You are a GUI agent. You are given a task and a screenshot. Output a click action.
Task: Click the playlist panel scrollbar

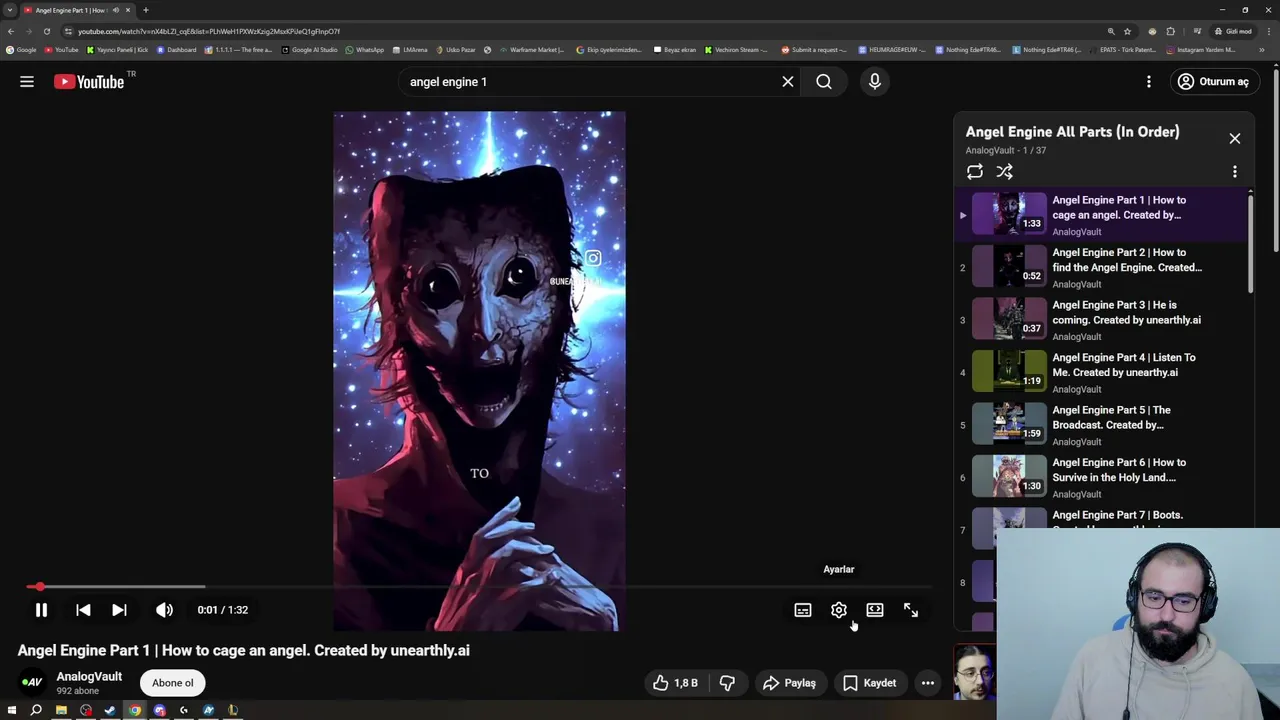tap(1250, 242)
